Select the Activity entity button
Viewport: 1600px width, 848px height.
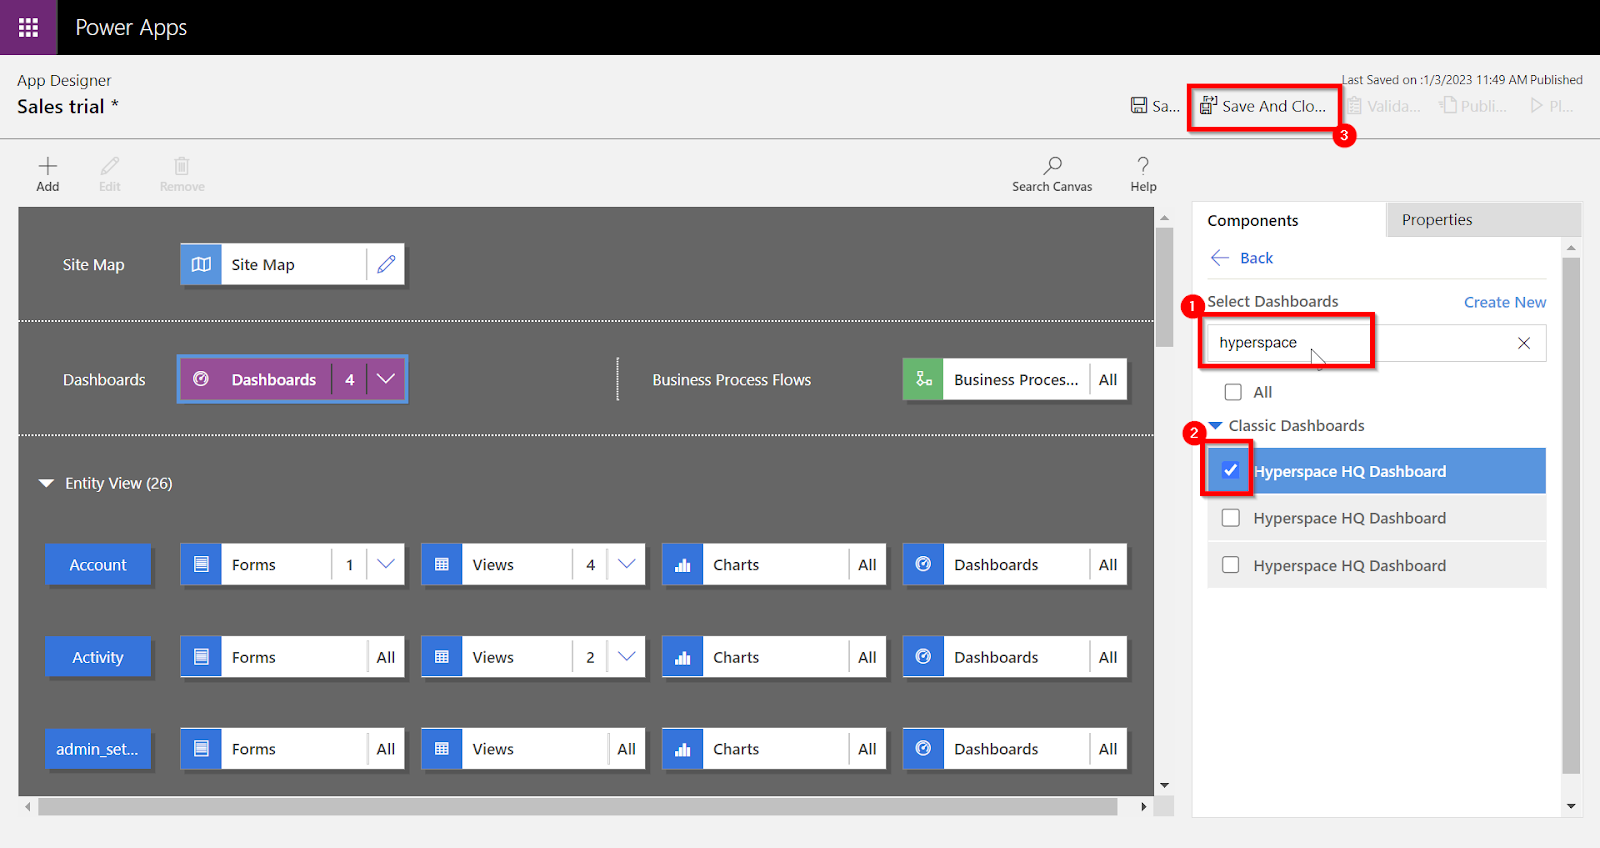click(98, 657)
